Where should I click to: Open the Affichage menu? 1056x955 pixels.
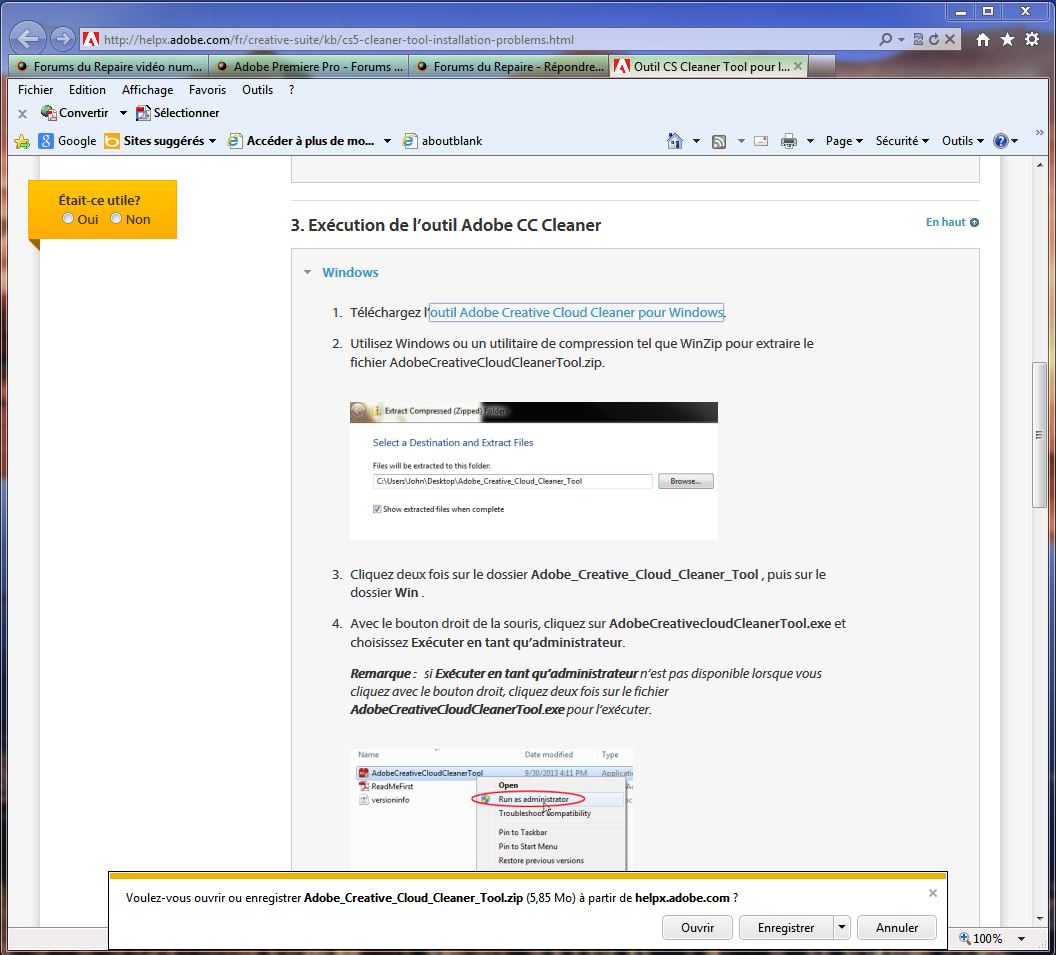click(147, 90)
